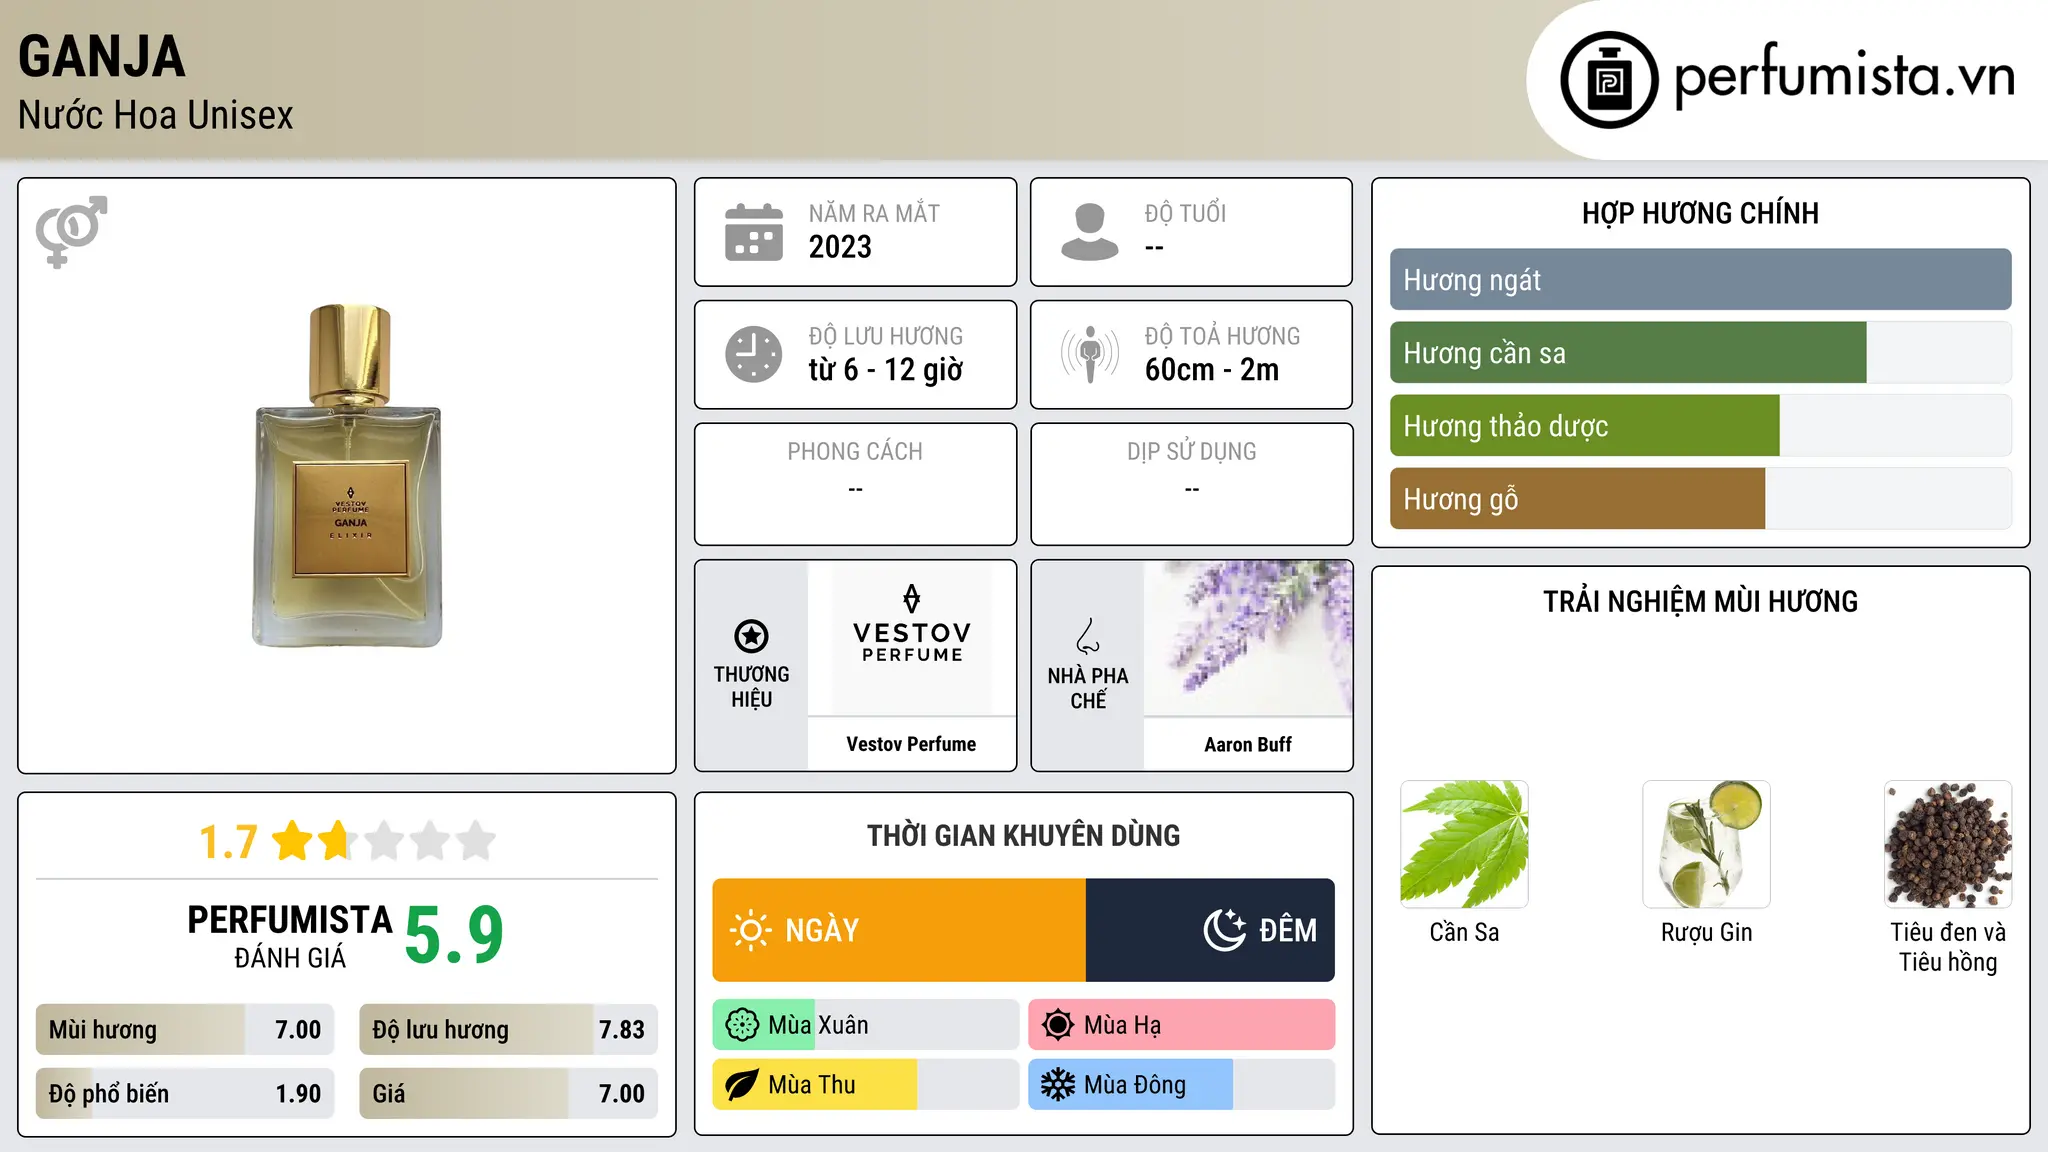Click the Hương gỗ accord bar
Image resolution: width=2048 pixels, height=1152 pixels.
click(x=1700, y=499)
